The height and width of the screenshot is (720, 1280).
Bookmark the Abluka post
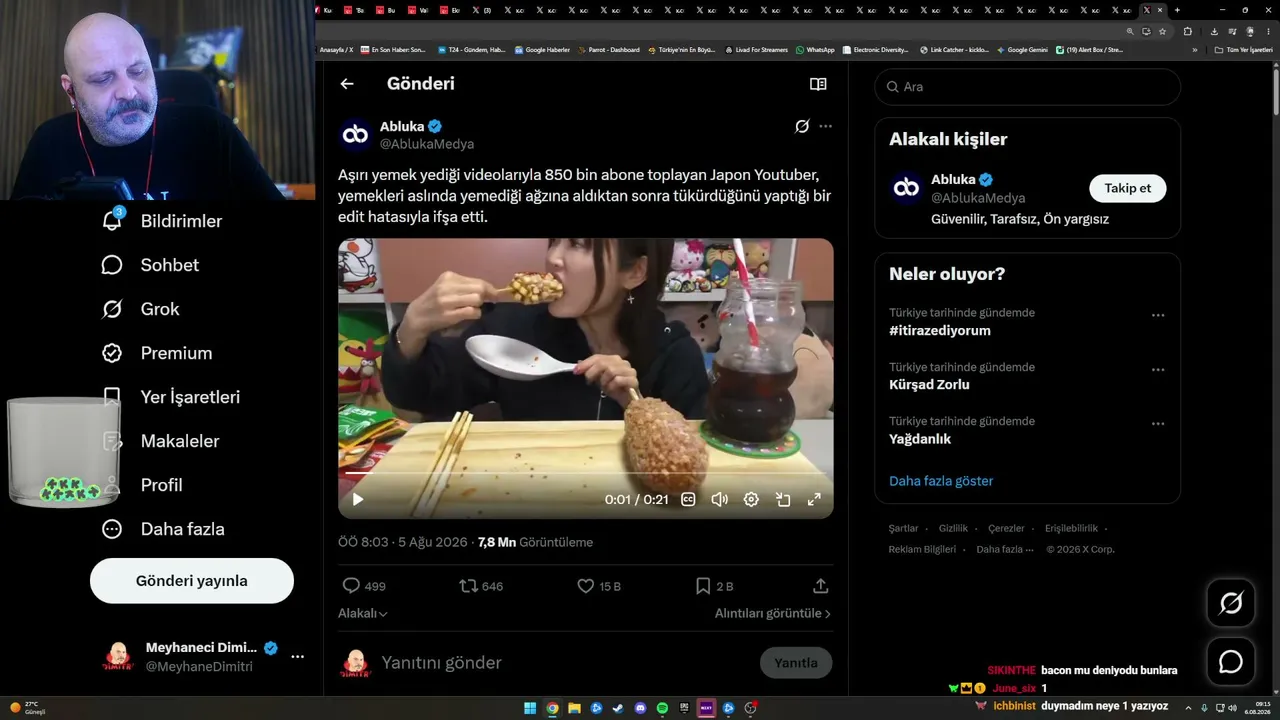point(703,586)
